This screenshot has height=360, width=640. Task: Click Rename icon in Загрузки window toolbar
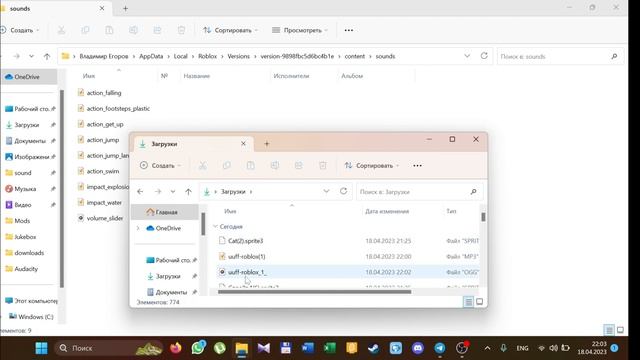[275, 165]
